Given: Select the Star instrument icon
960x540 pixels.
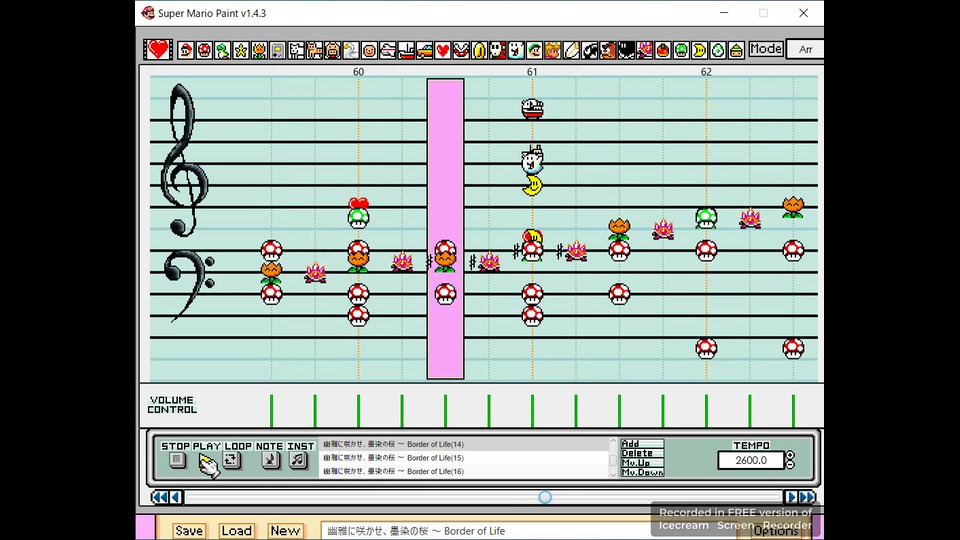Looking at the screenshot, I should pos(241,50).
